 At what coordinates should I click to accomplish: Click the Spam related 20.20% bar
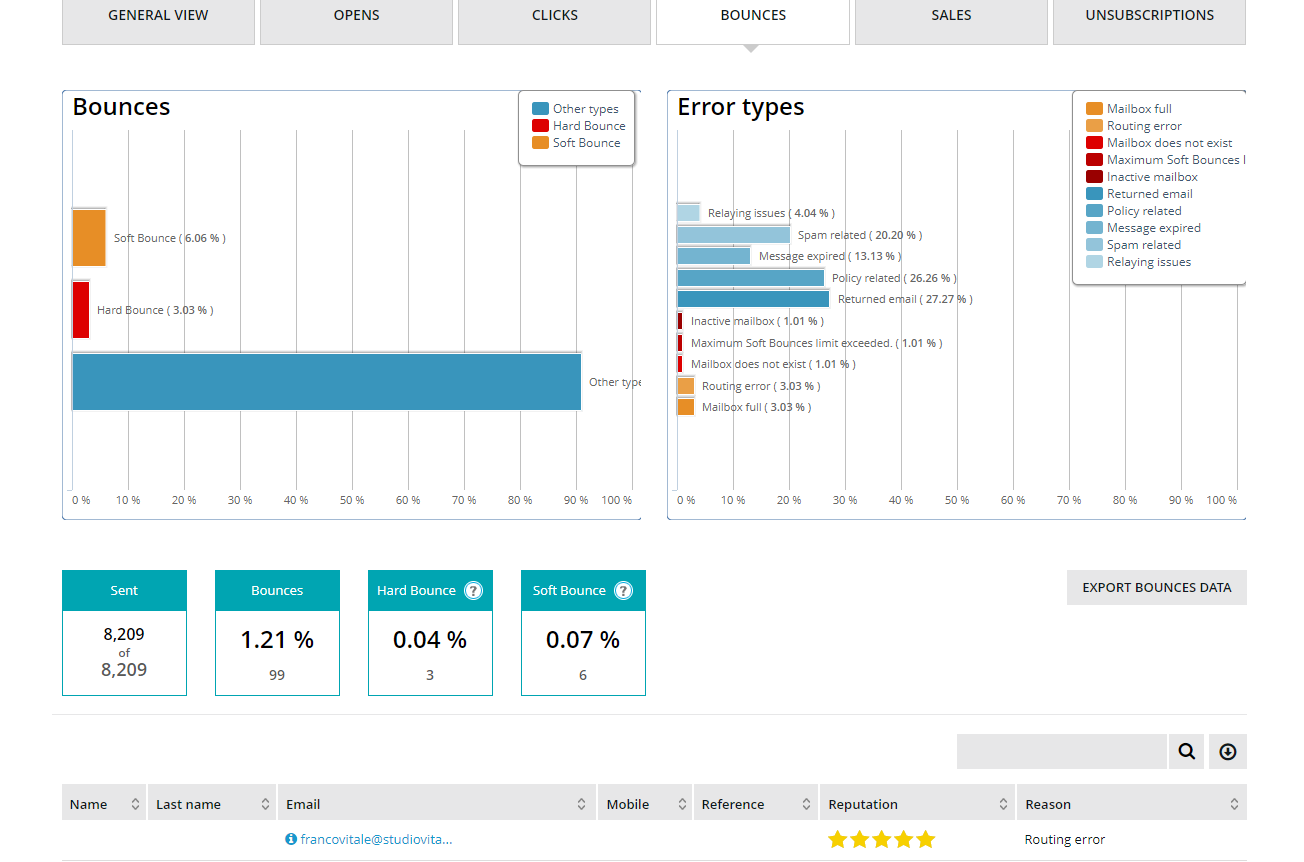(x=734, y=235)
